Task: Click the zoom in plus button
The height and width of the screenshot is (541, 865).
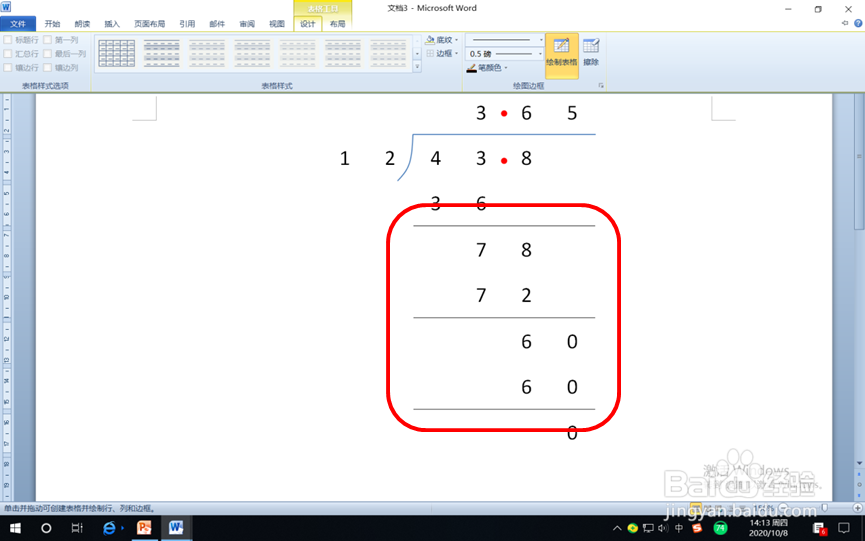Action: [857, 507]
